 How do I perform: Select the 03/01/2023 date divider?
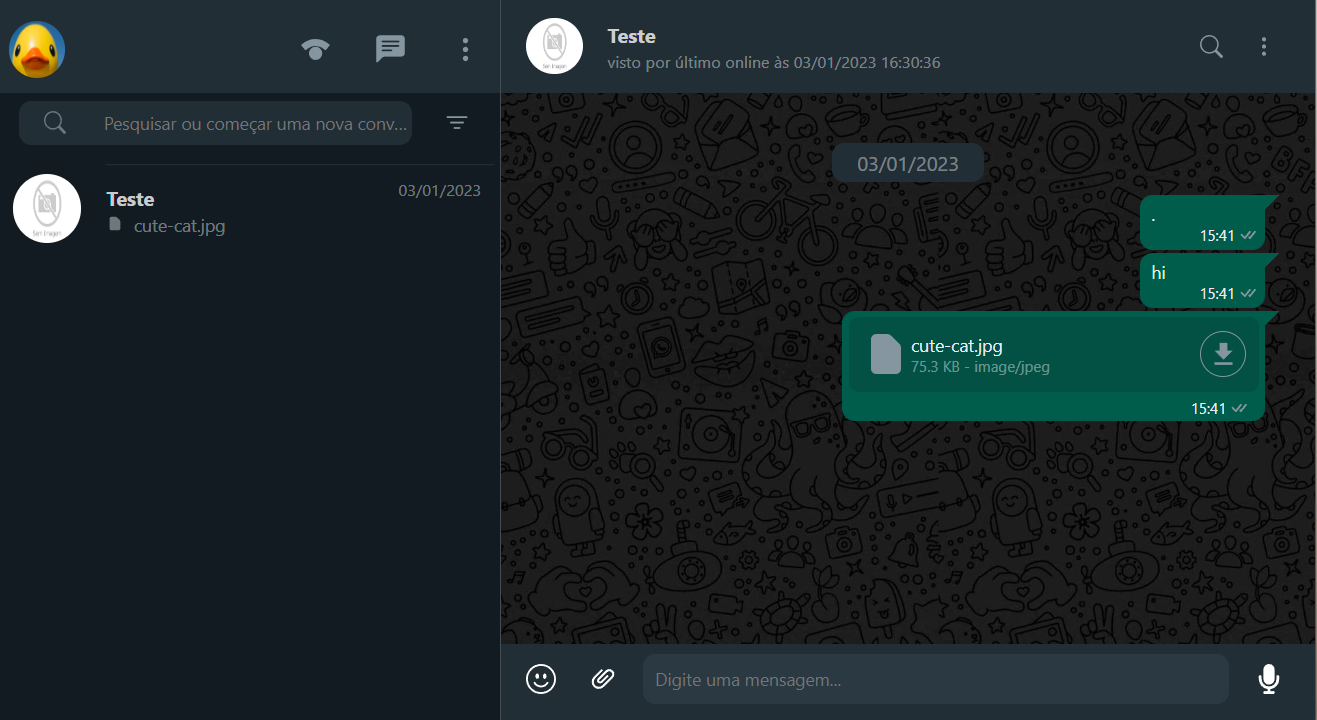click(907, 162)
